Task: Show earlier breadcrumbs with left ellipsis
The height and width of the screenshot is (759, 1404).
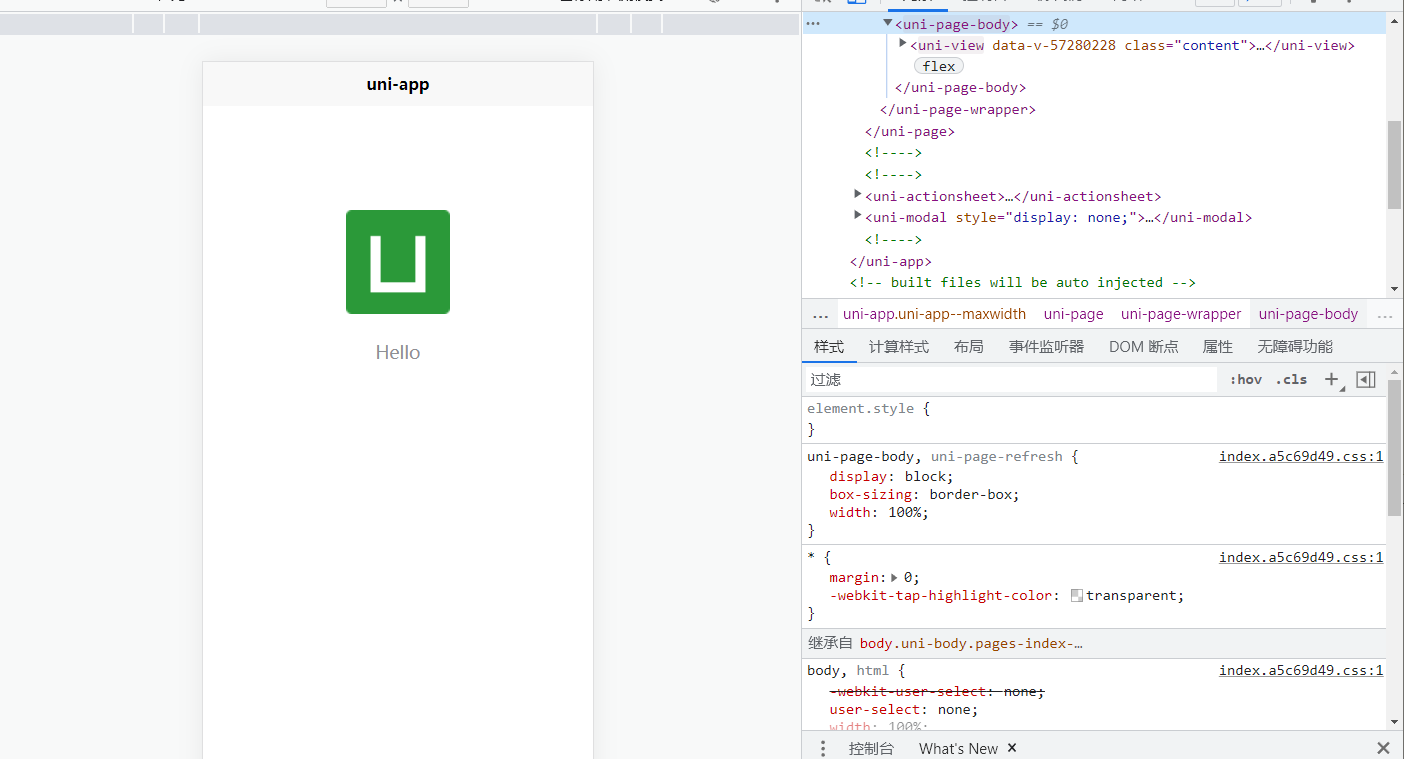Action: 820,315
